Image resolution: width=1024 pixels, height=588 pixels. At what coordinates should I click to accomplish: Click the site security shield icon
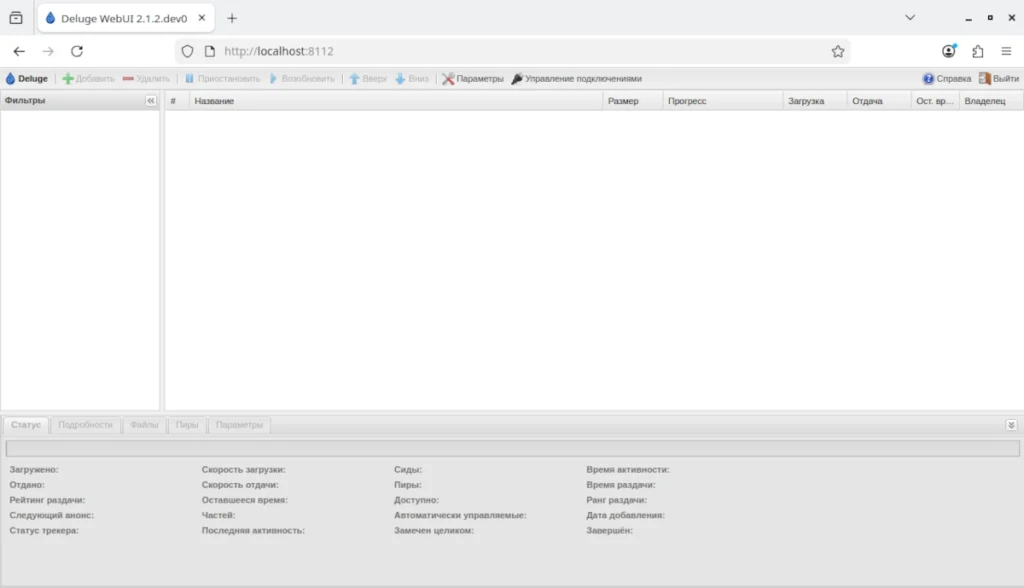click(187, 51)
